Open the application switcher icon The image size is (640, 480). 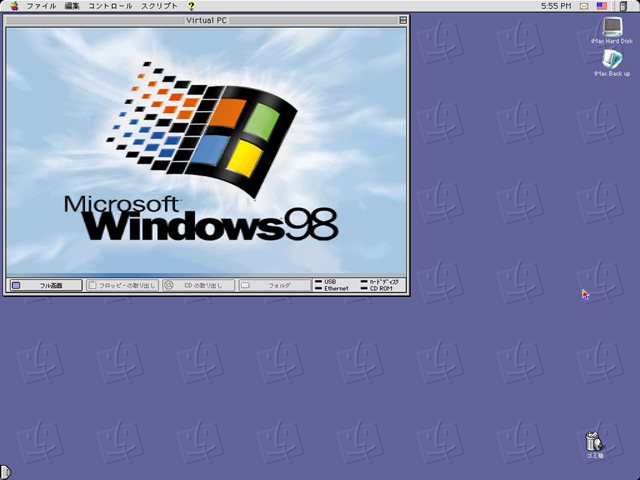click(x=623, y=6)
